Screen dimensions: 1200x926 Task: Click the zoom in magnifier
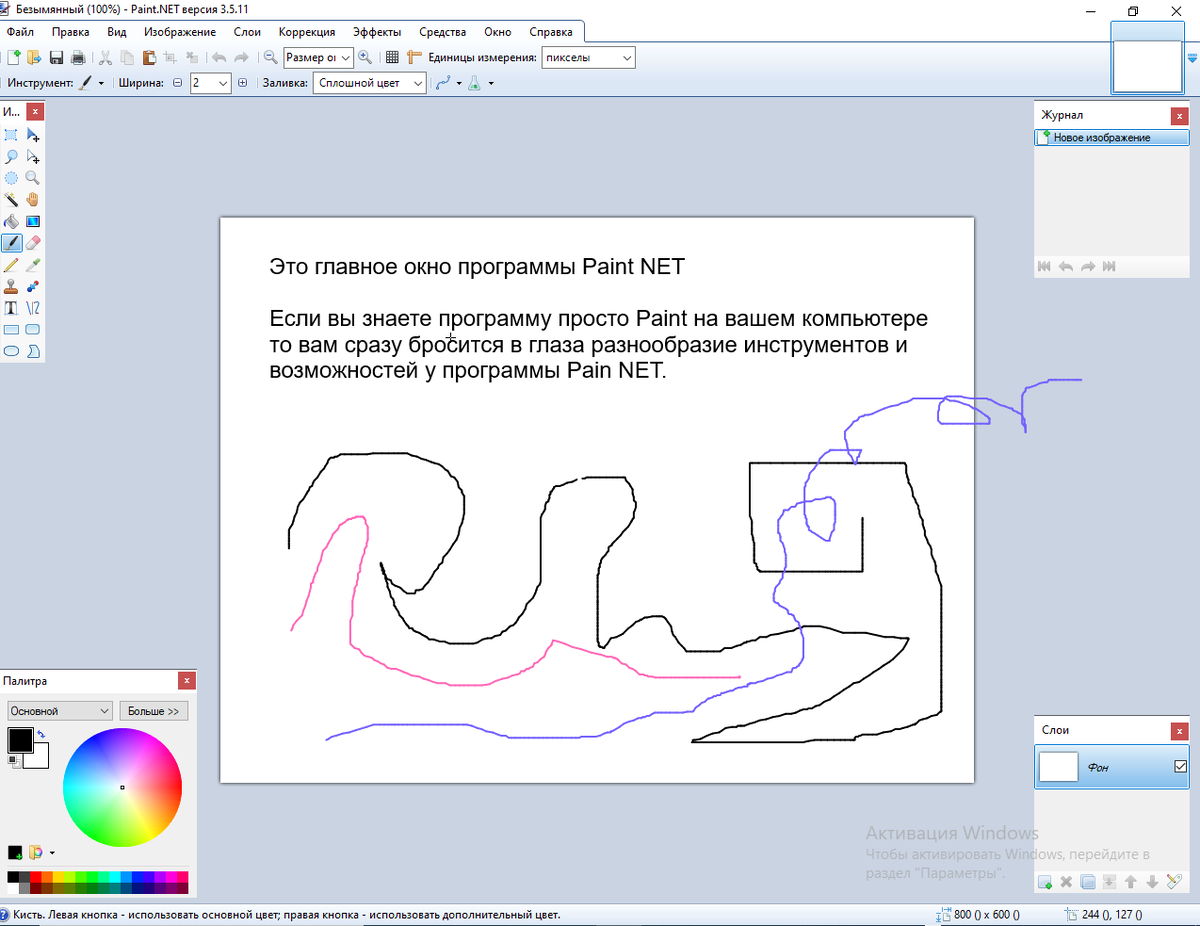pos(365,58)
